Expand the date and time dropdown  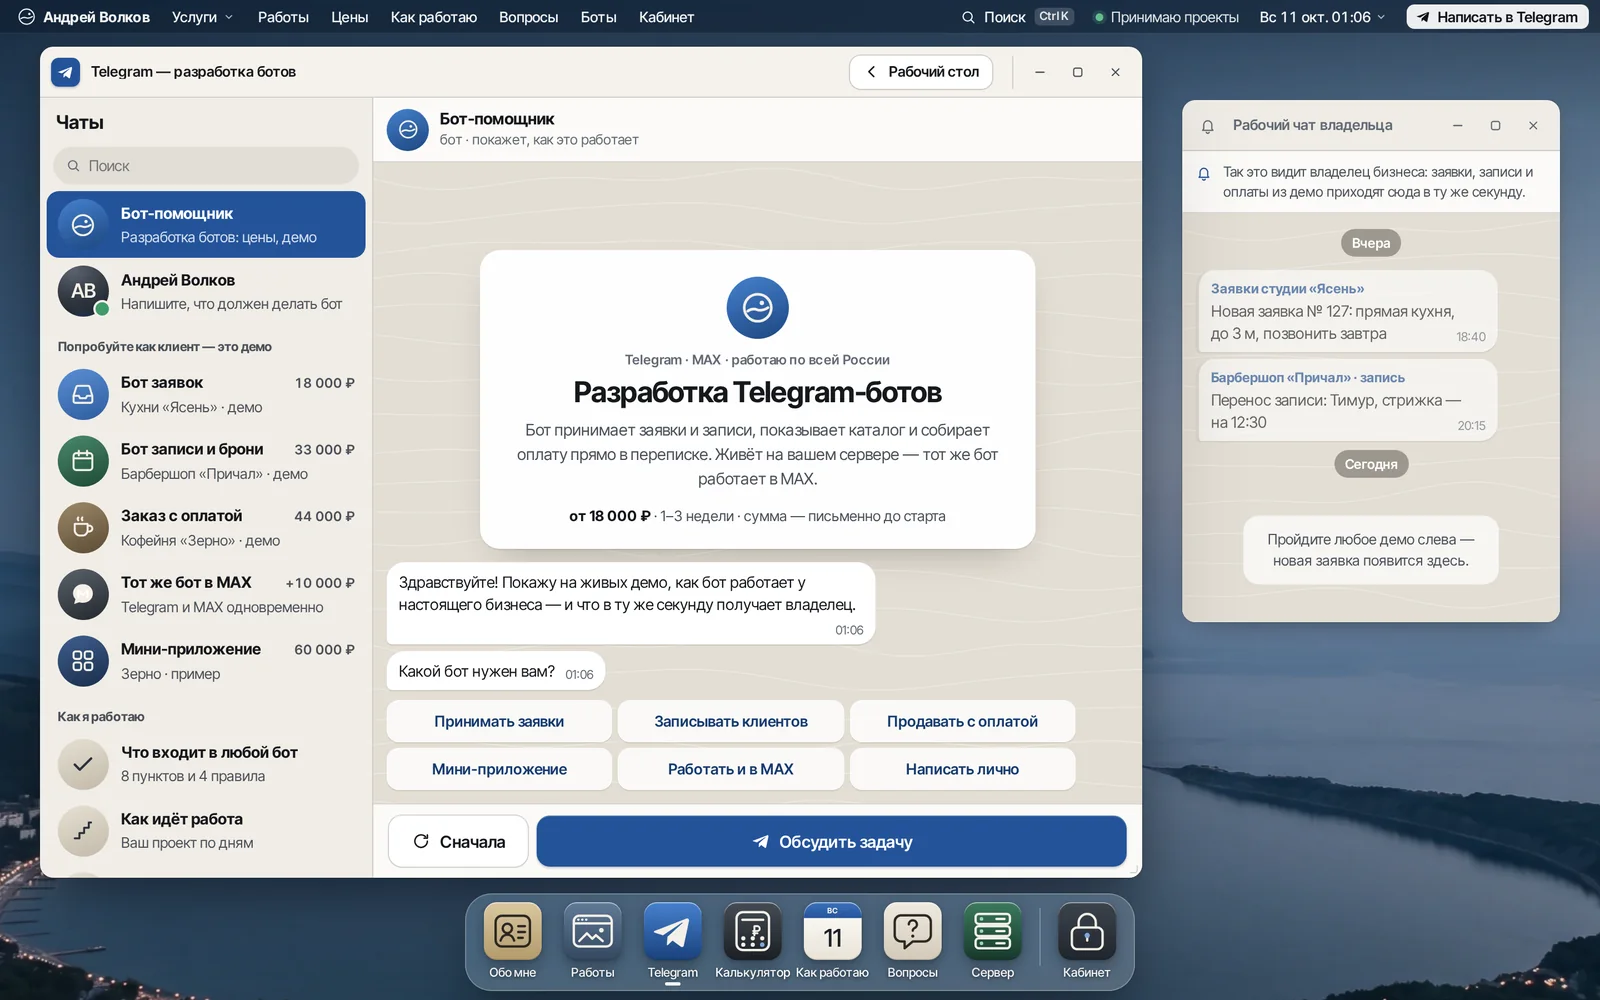(1322, 17)
